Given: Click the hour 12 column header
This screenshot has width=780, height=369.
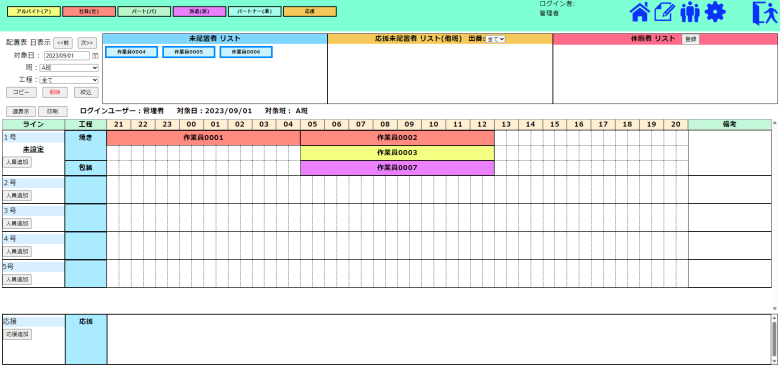Looking at the screenshot, I should 482,124.
